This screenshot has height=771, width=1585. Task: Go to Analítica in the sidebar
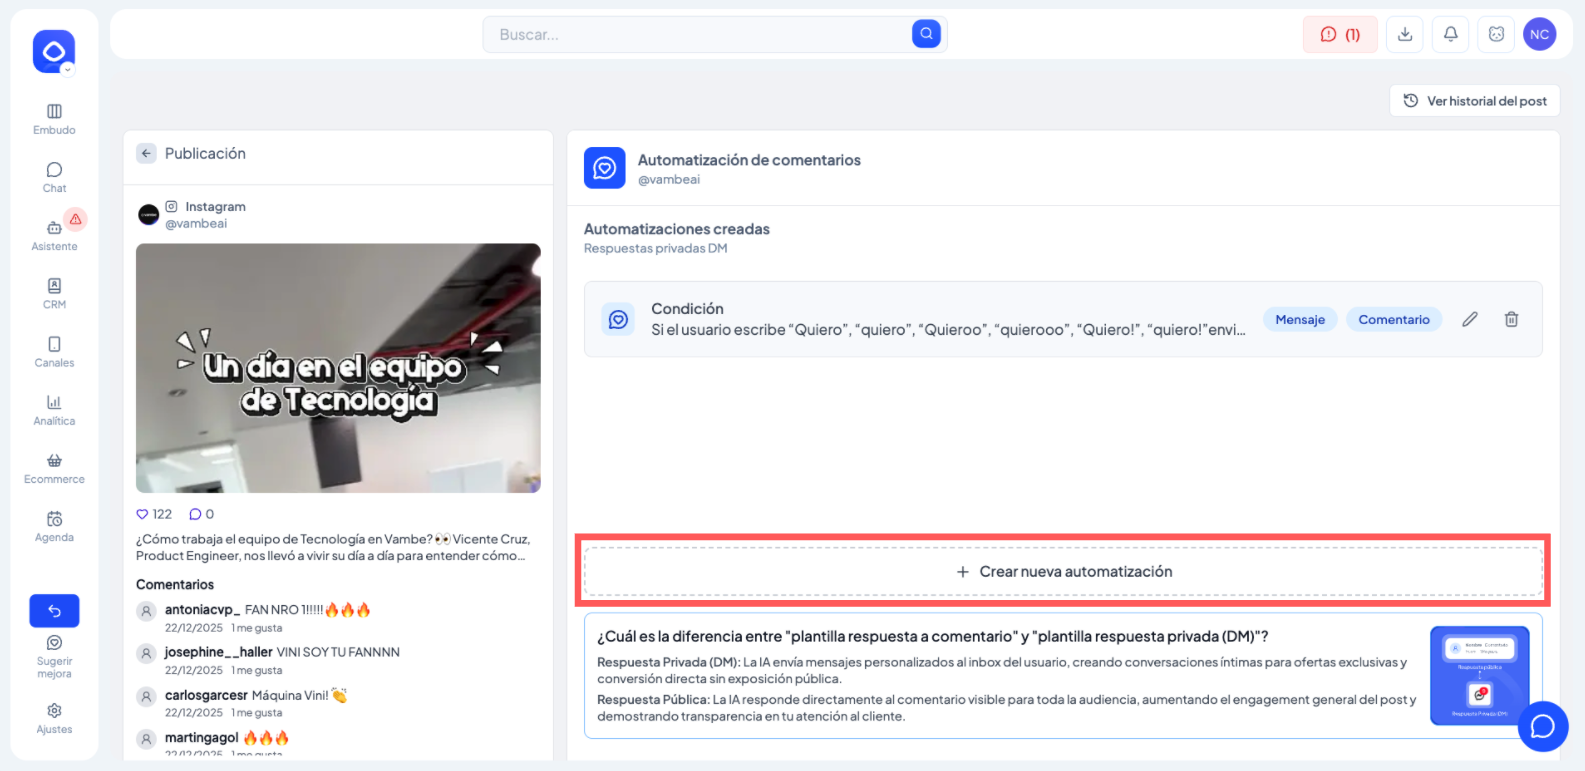point(54,409)
